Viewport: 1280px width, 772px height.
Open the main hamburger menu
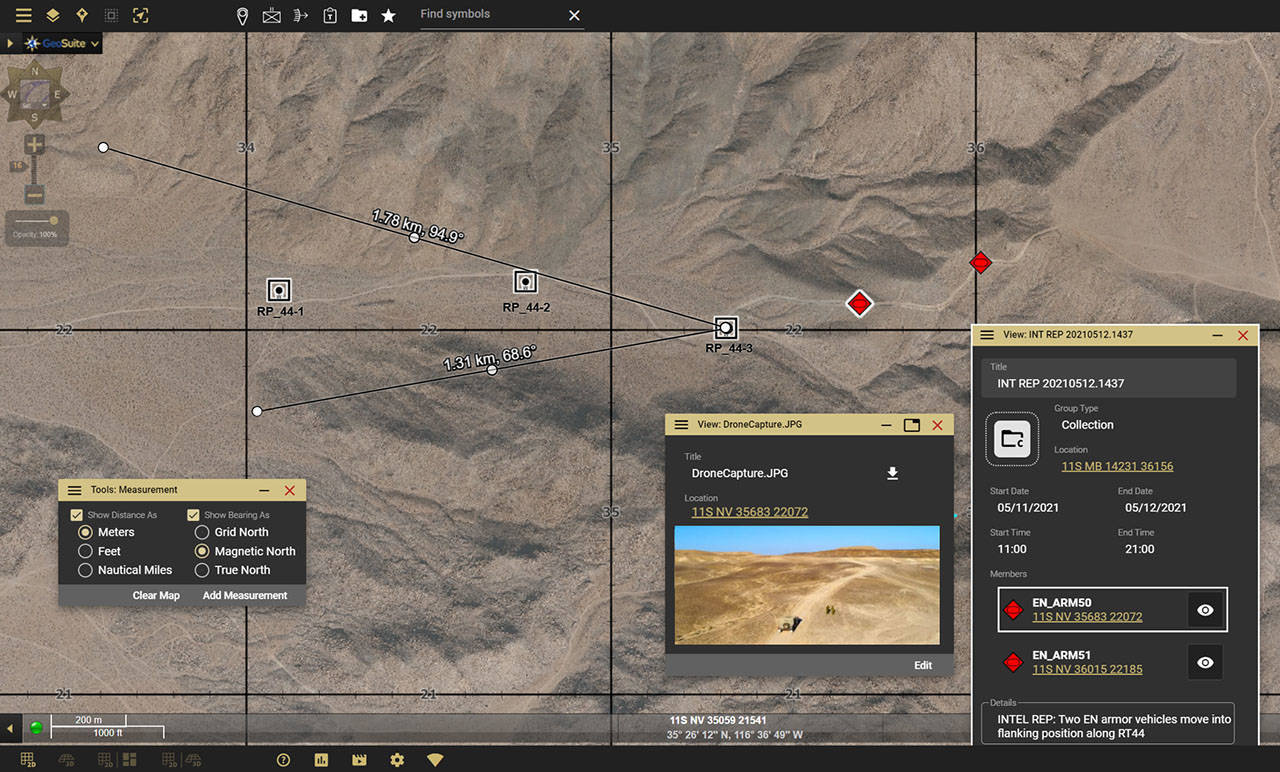click(23, 15)
